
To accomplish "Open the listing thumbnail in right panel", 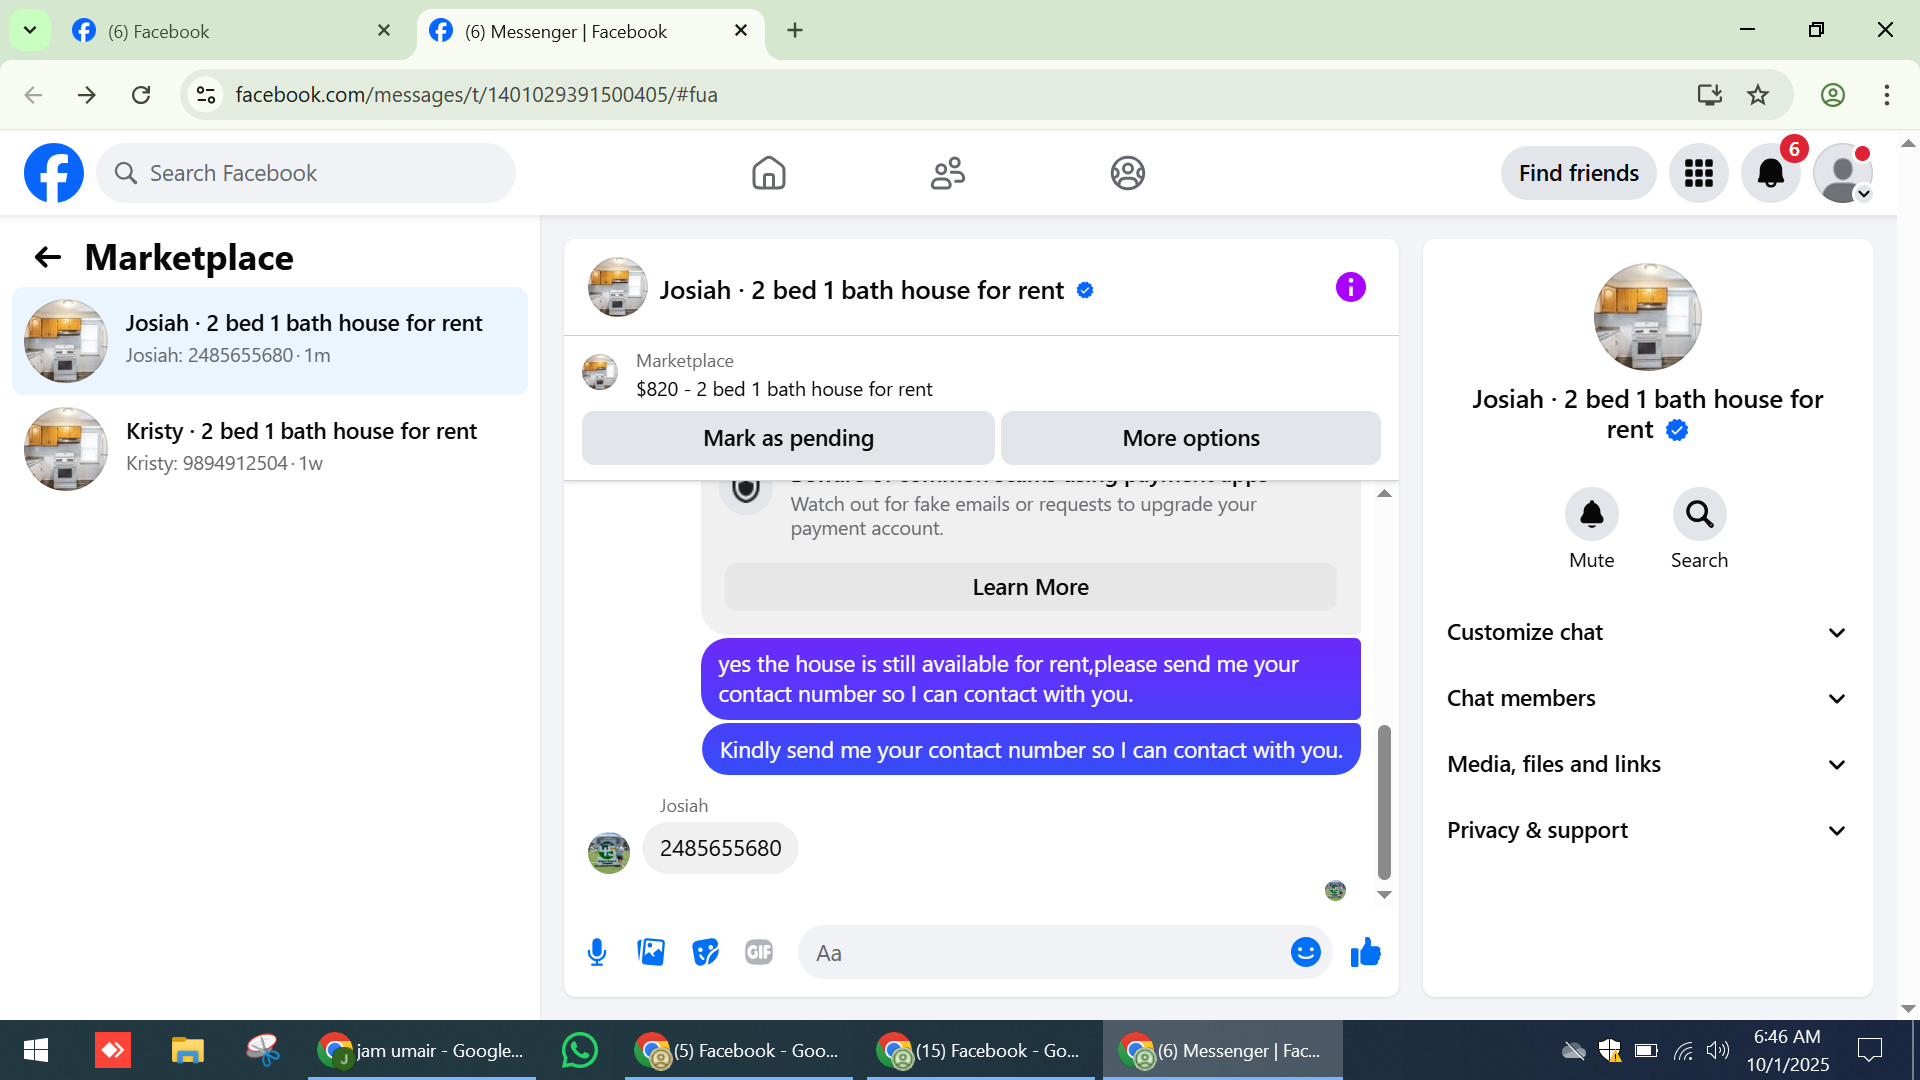I will (x=1647, y=317).
